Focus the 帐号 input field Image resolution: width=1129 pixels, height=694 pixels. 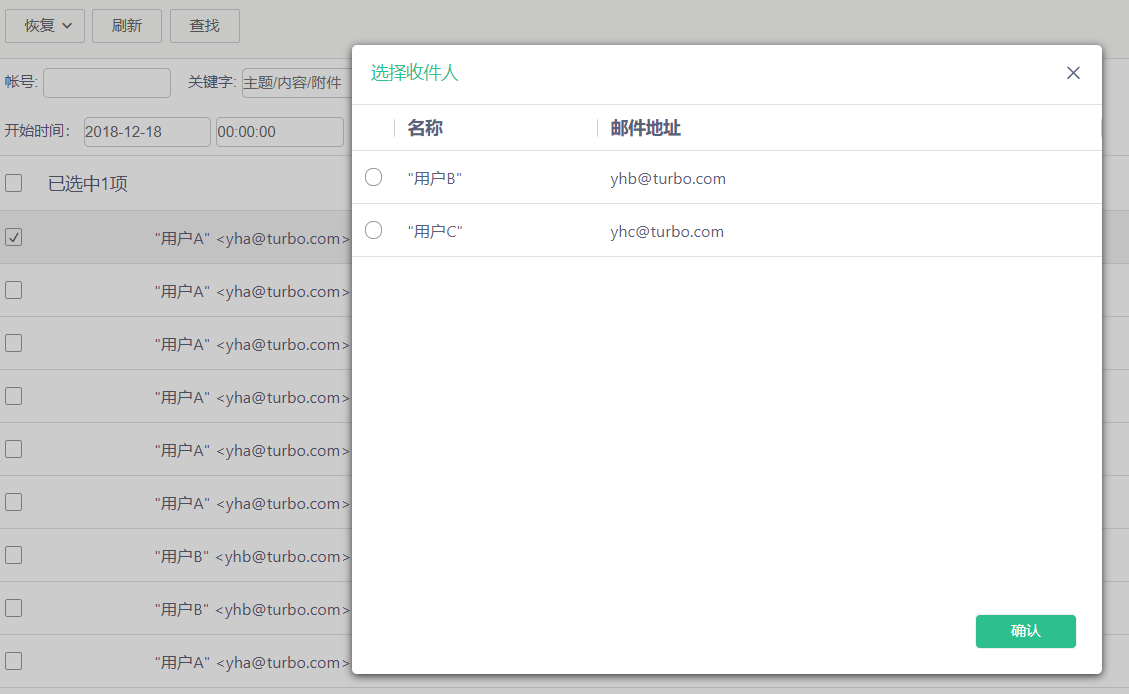pyautogui.click(x=107, y=83)
